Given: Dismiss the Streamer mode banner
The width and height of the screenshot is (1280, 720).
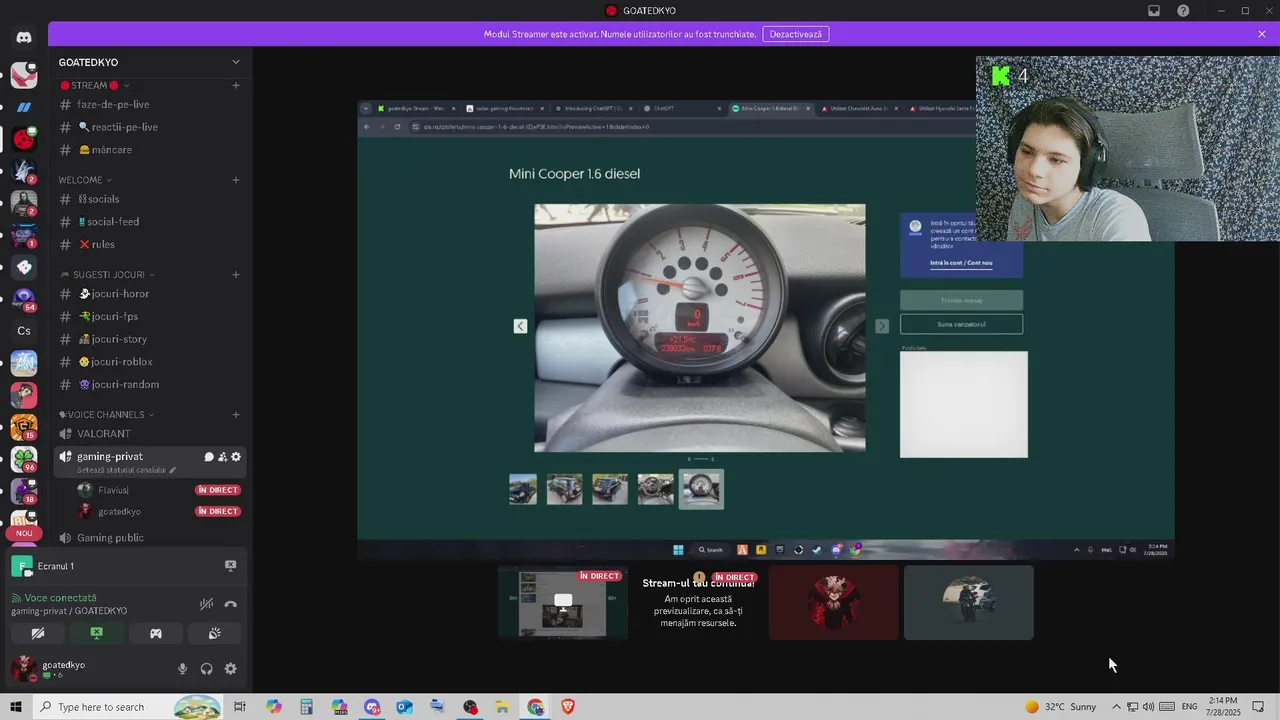Looking at the screenshot, I should pyautogui.click(x=1262, y=34).
